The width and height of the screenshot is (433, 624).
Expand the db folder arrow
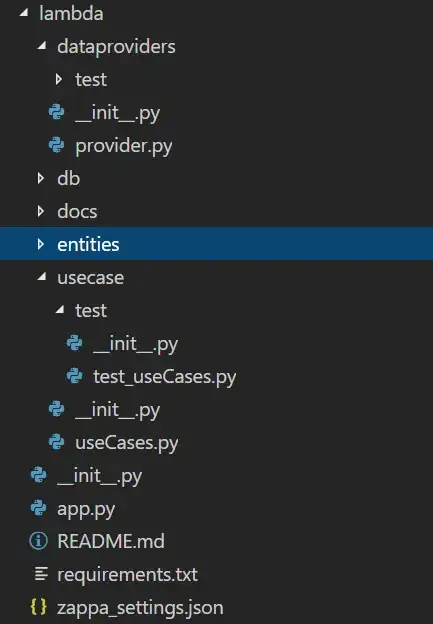click(x=41, y=178)
